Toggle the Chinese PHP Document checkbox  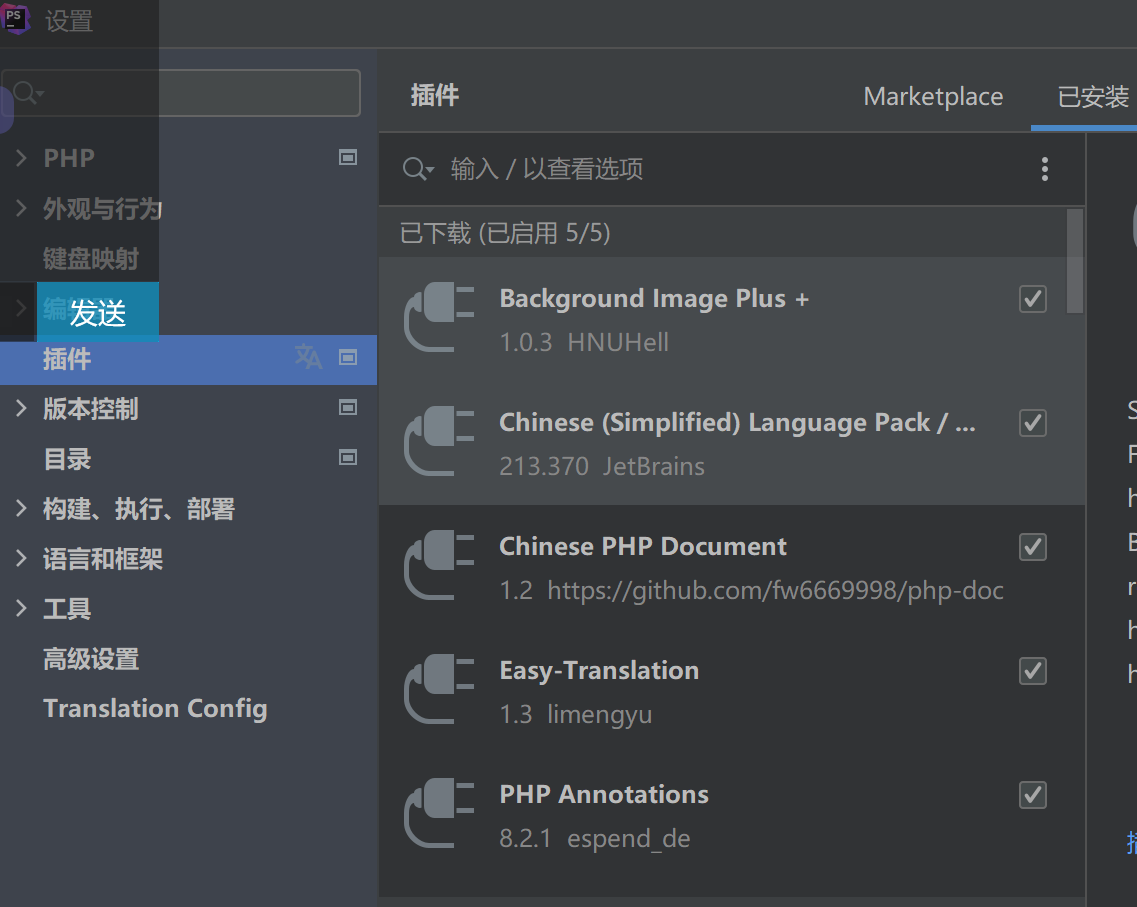coord(1033,547)
